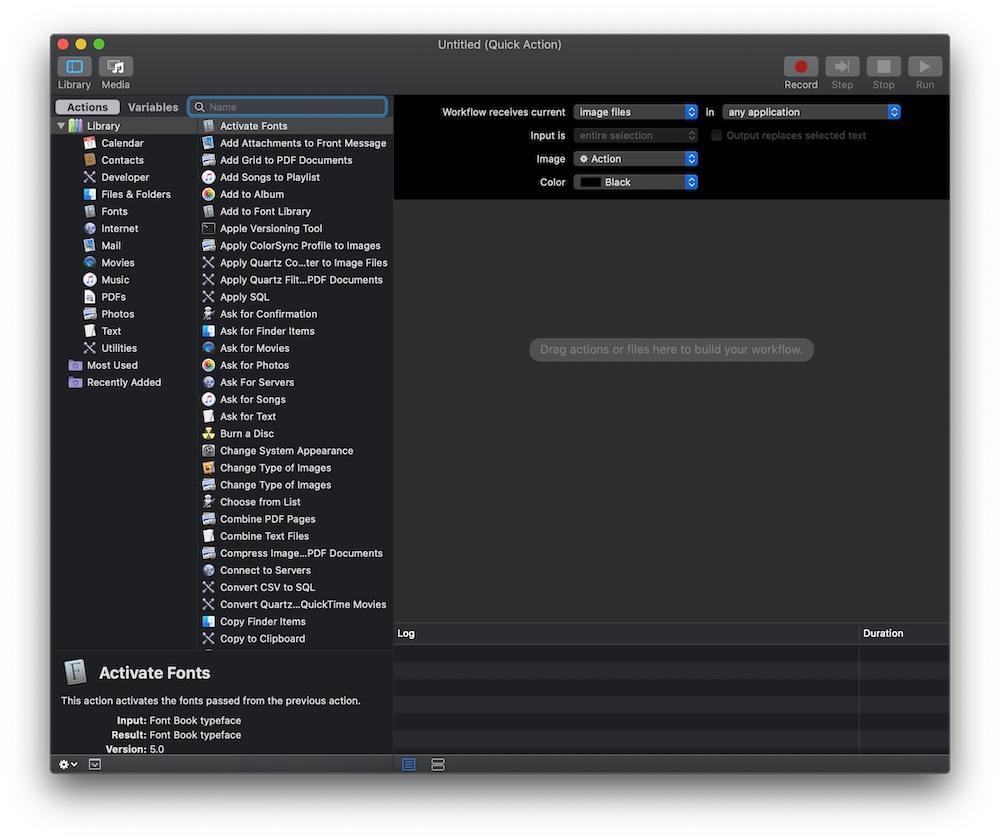1000x840 pixels.
Task: Open the gear settings menu at bottom left
Action: click(x=68, y=764)
